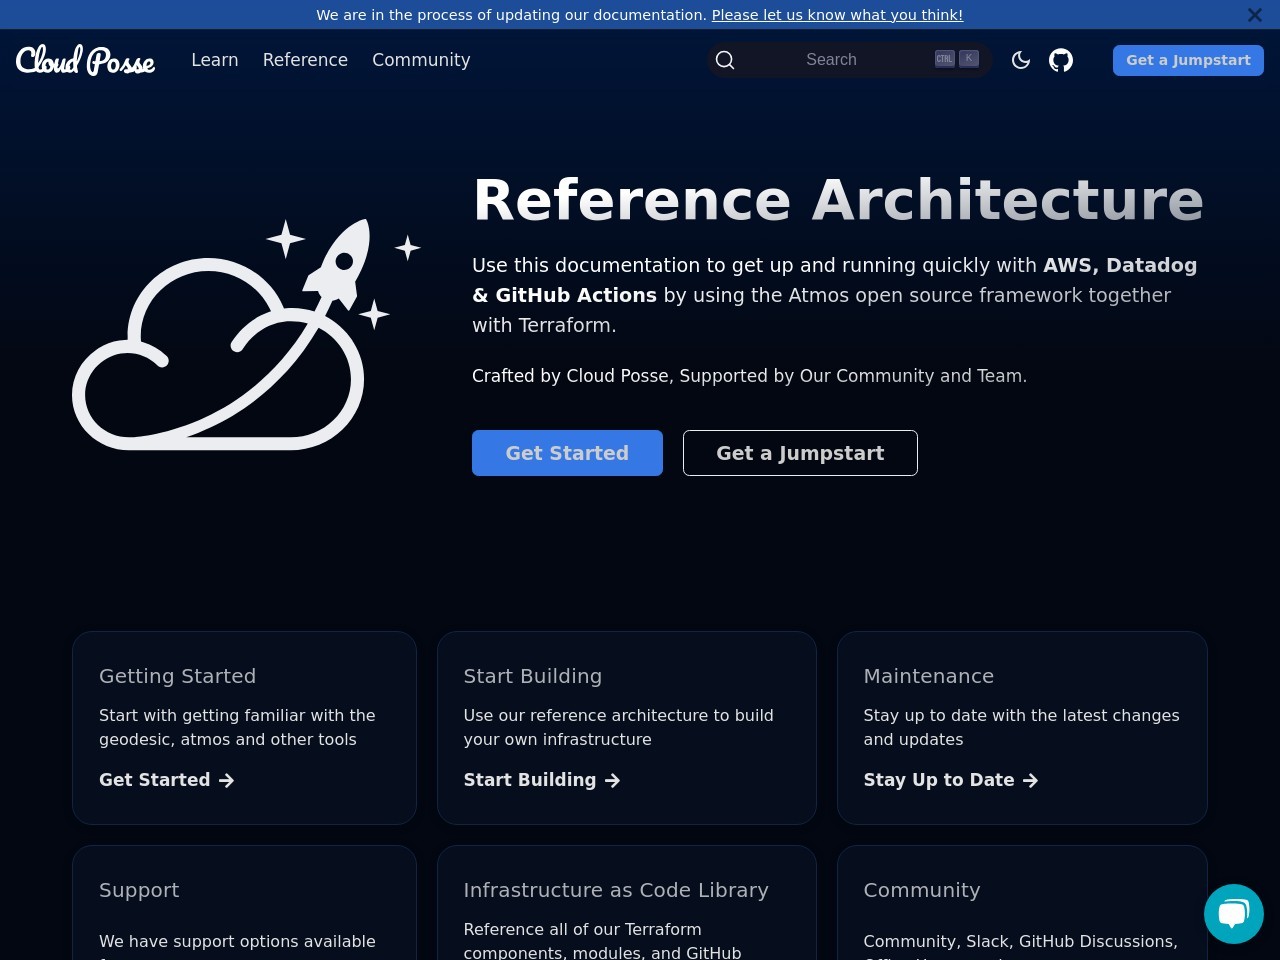Click Get a Jumpstart in navbar
Viewport: 1280px width, 960px height.
[1188, 60]
